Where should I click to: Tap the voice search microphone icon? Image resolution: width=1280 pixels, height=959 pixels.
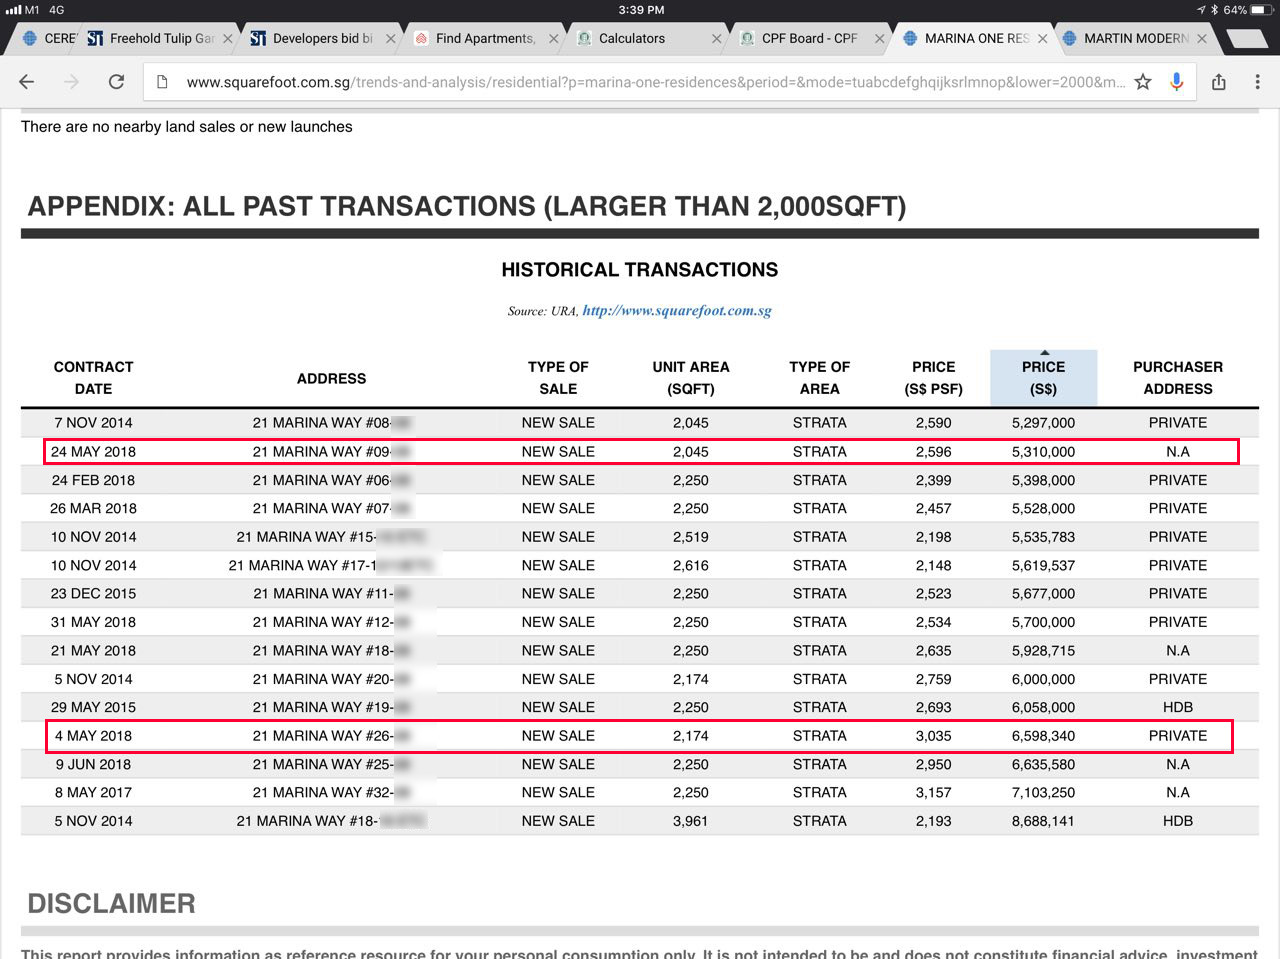point(1177,82)
